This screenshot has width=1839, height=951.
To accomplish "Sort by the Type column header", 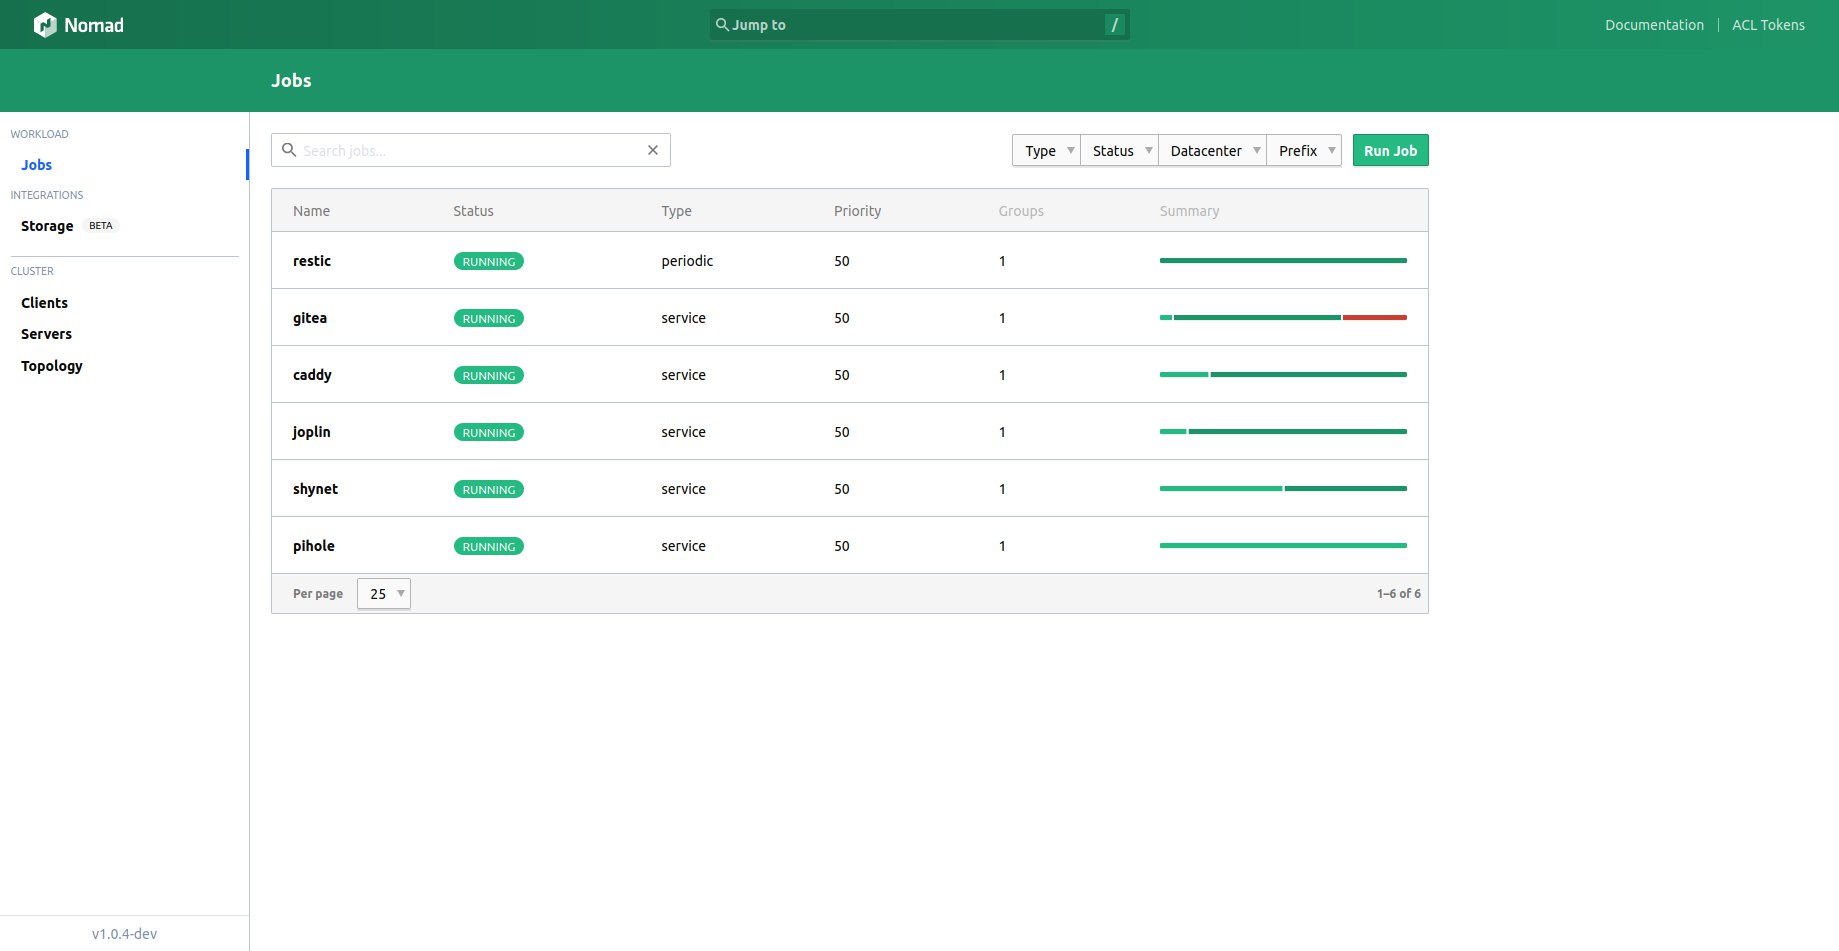I will tap(676, 211).
